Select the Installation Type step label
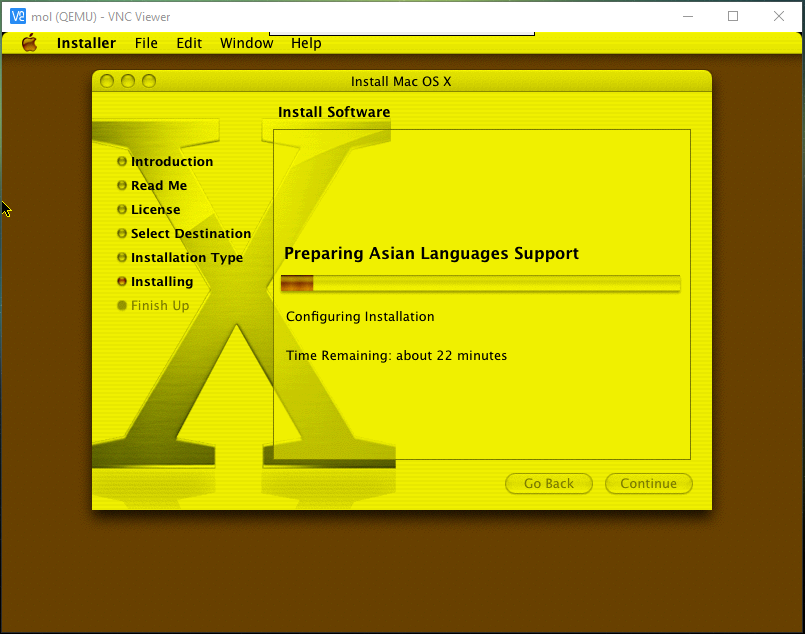 coord(187,258)
